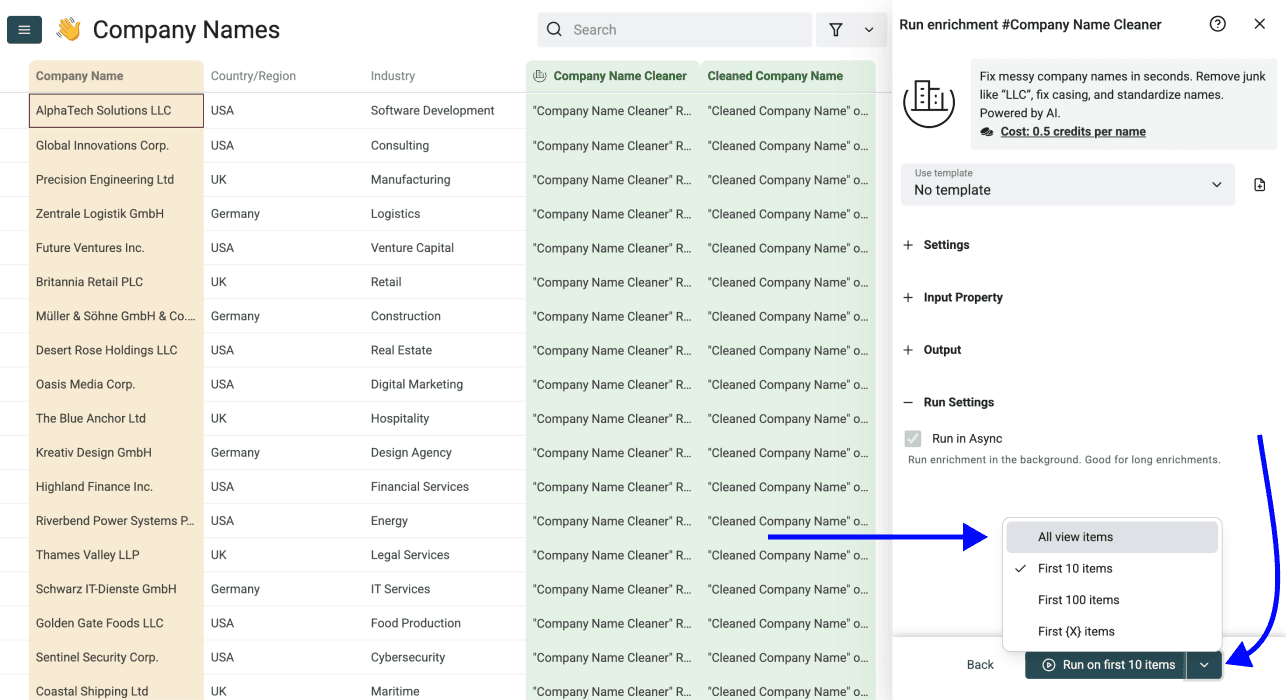
Task: Enable the Run in Async checkbox
Action: (x=913, y=438)
